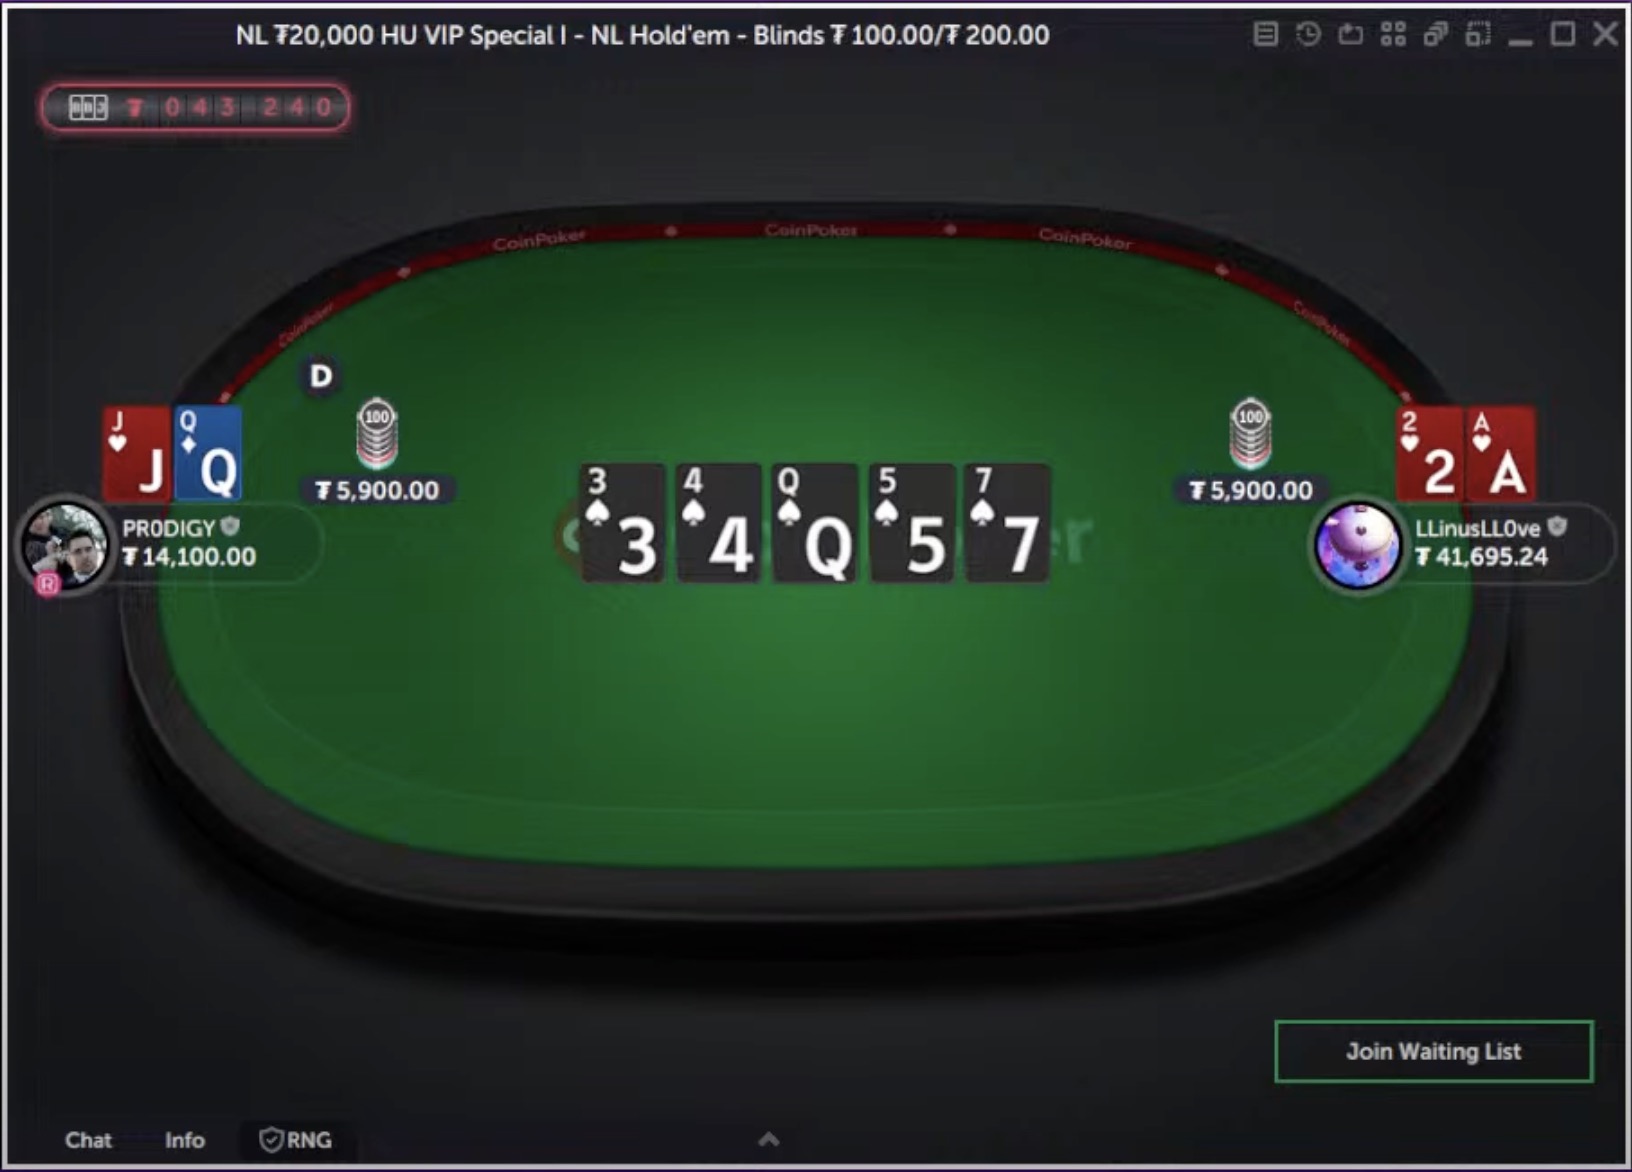This screenshot has height=1172, width=1632.
Task: Open the hand history clock icon
Action: (x=1308, y=35)
